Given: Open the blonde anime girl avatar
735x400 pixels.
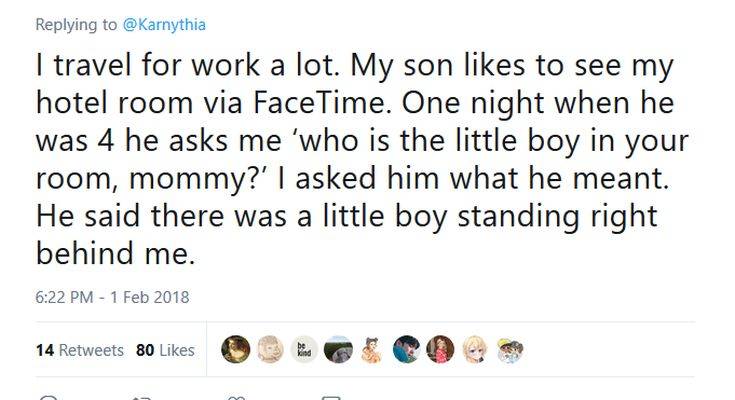Looking at the screenshot, I should tap(474, 349).
